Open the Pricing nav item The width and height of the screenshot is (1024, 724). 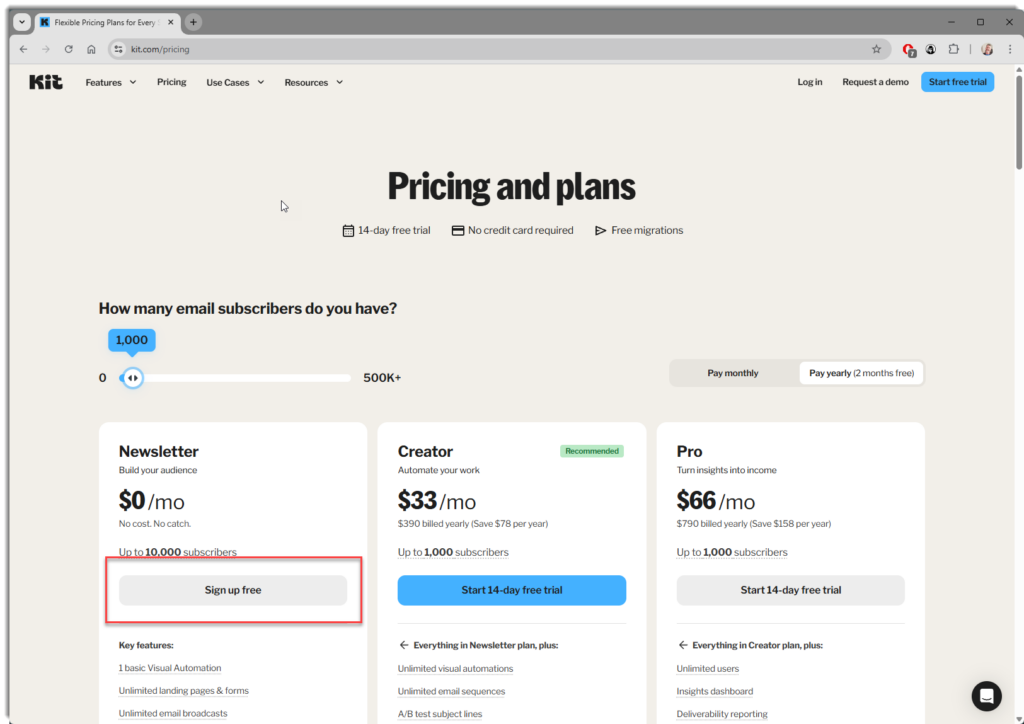pyautogui.click(x=171, y=82)
